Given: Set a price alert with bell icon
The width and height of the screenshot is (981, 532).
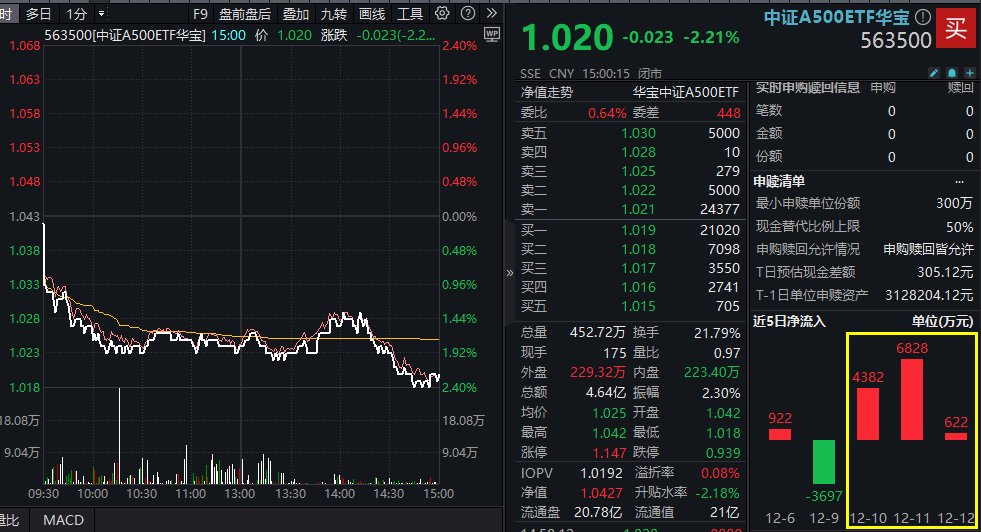Looking at the screenshot, I should (952, 73).
